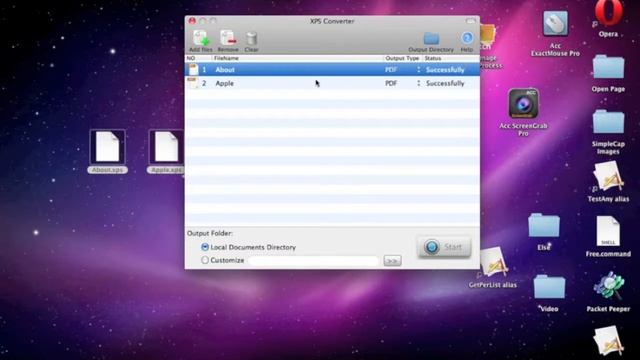Click Successfully status of Apple row
This screenshot has width=640, height=360.
tap(445, 83)
